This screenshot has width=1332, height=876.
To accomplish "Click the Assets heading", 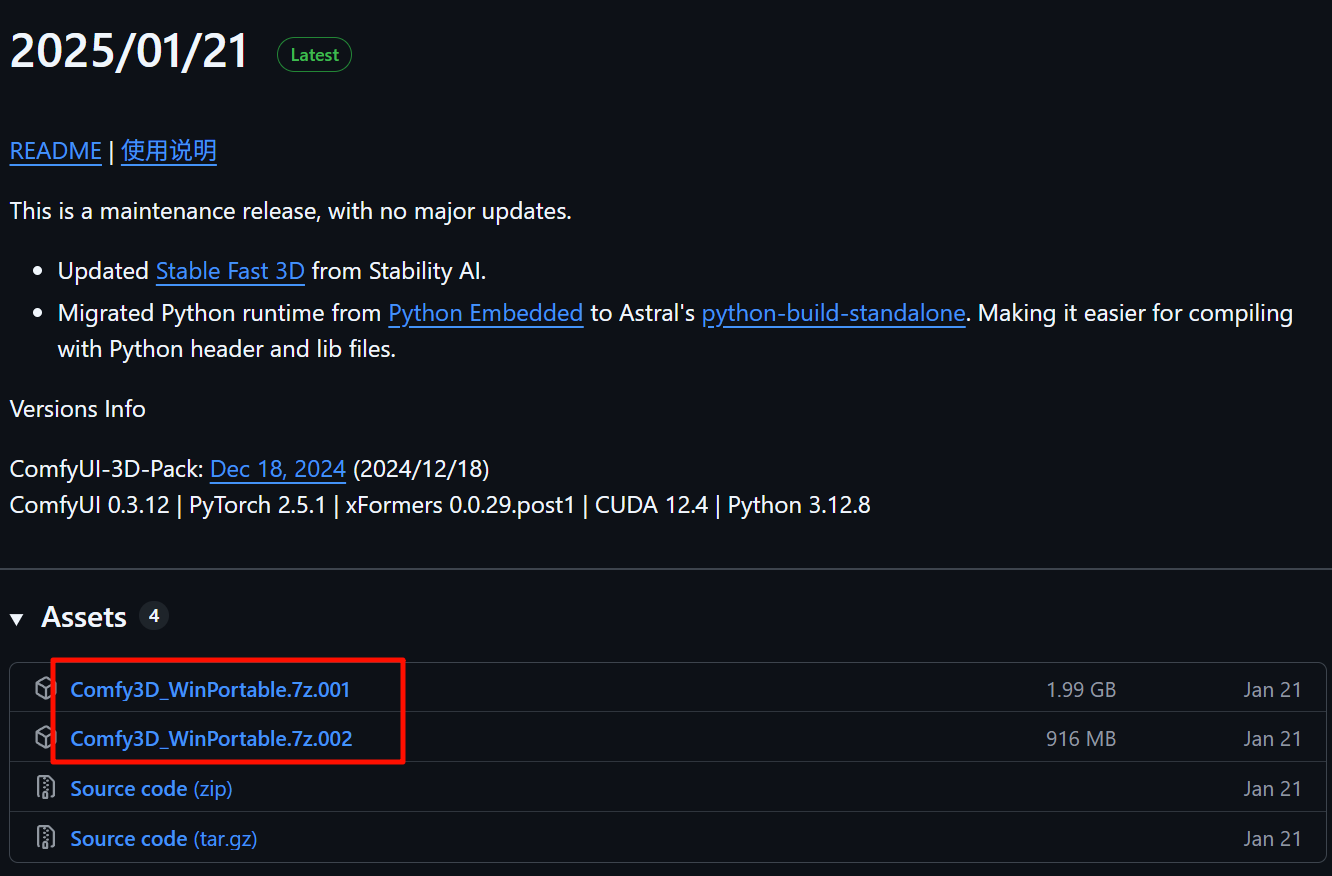I will click(84, 618).
